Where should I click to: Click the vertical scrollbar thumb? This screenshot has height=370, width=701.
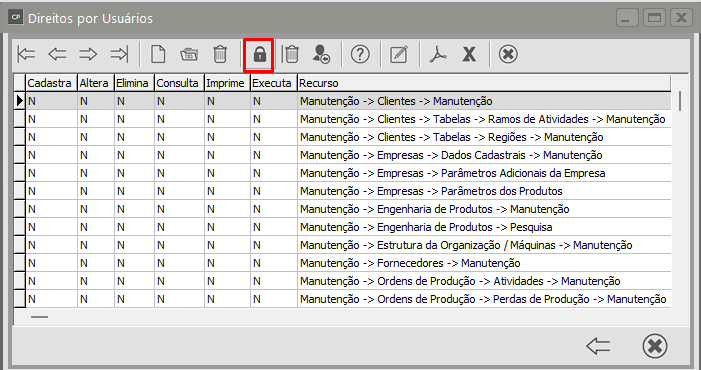tap(680, 101)
